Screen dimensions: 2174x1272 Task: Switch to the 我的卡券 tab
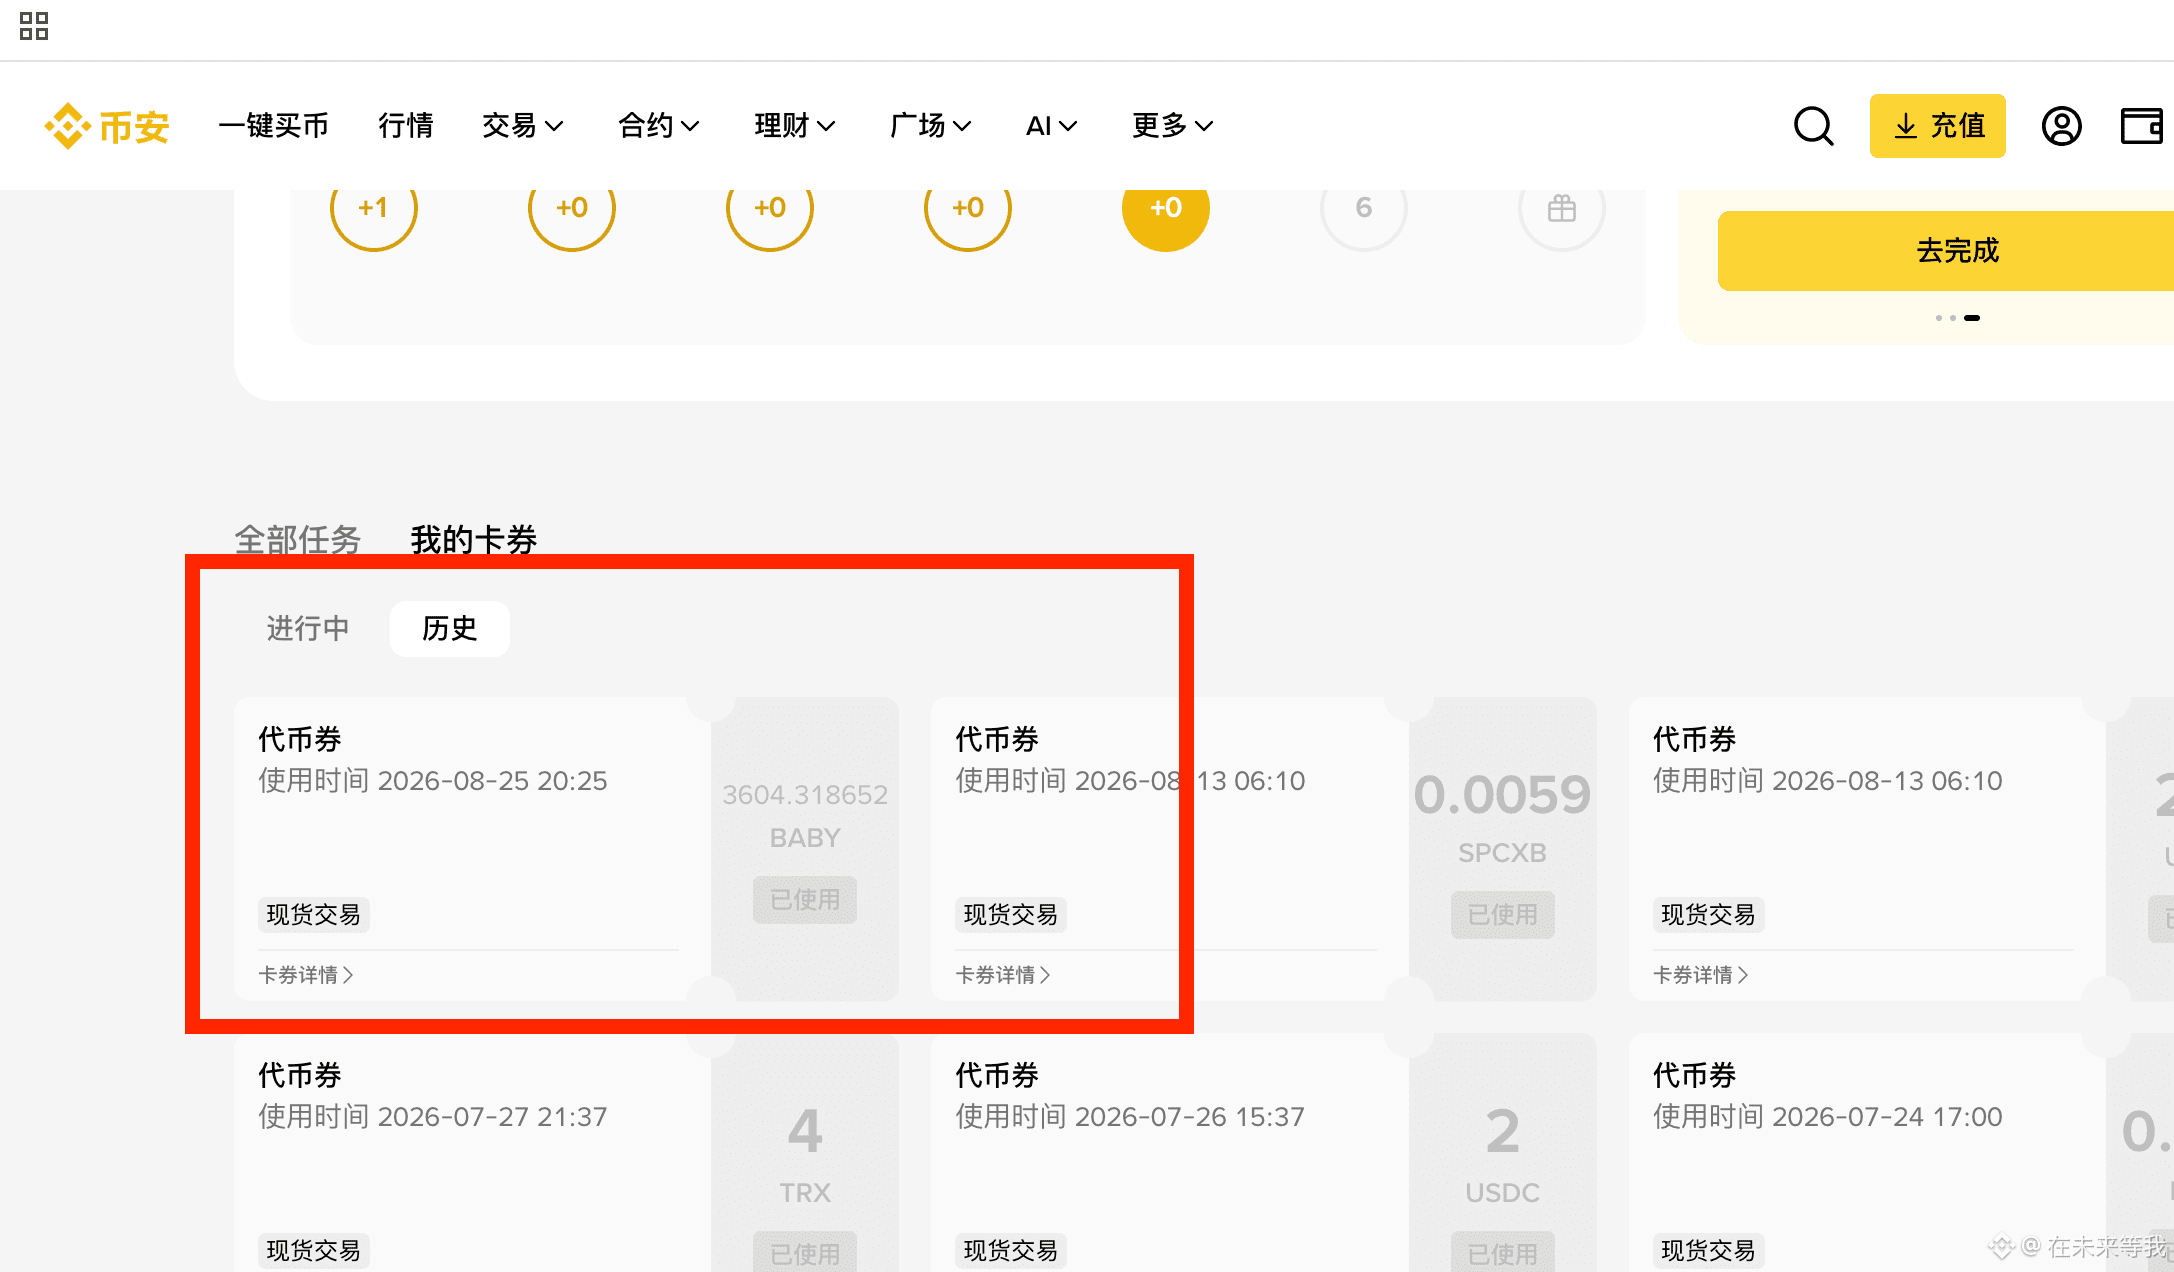pyautogui.click(x=474, y=540)
